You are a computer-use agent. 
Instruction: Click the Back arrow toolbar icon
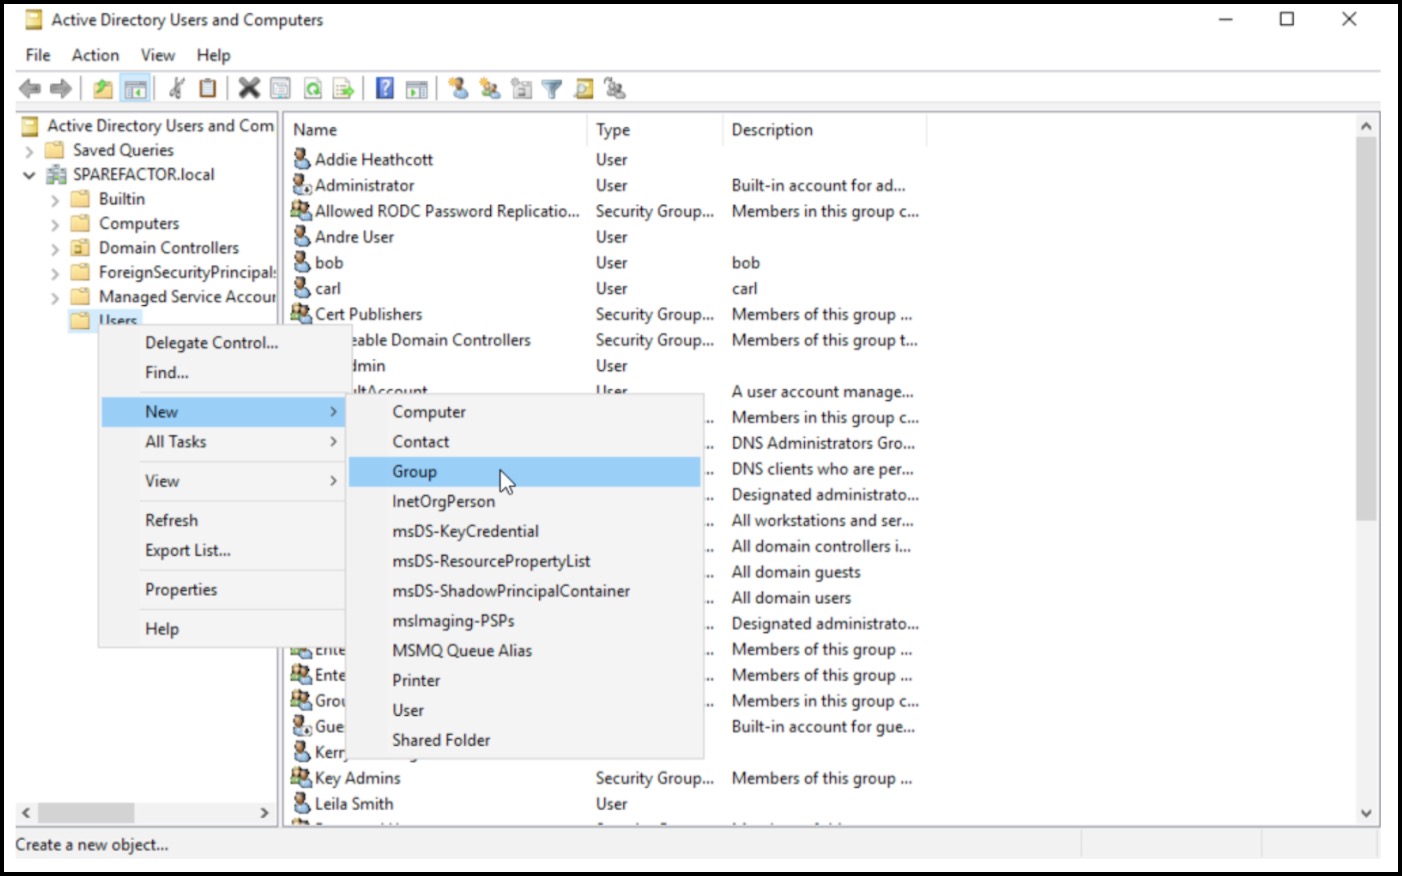(x=30, y=89)
